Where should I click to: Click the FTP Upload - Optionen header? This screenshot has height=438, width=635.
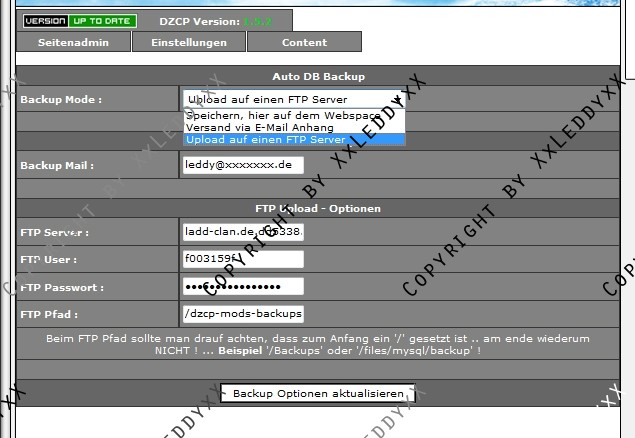[x=318, y=209]
